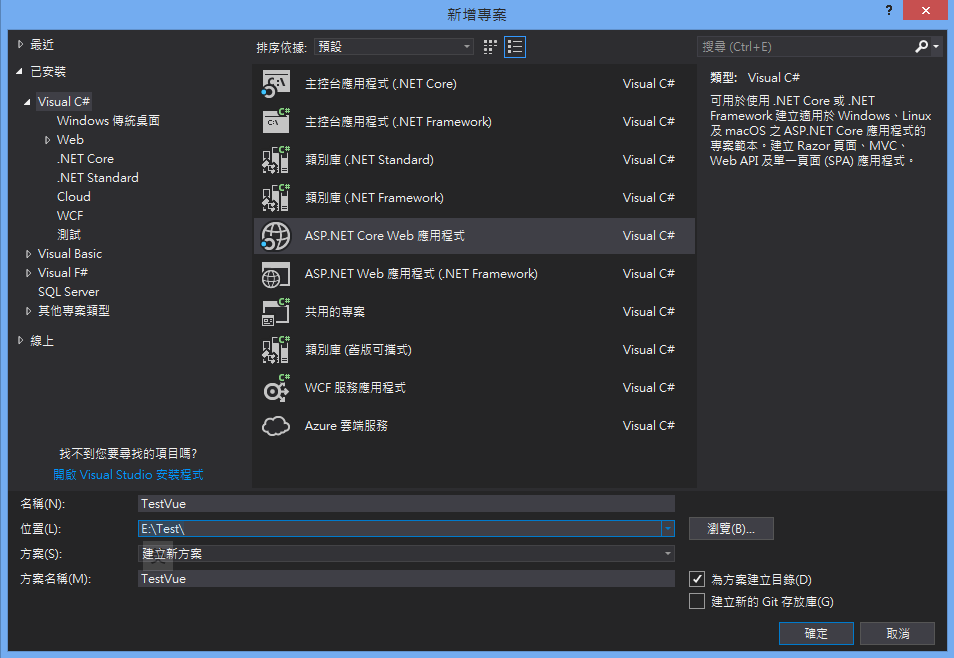Select 類別庫 (舊版可攜式) template name

point(358,350)
